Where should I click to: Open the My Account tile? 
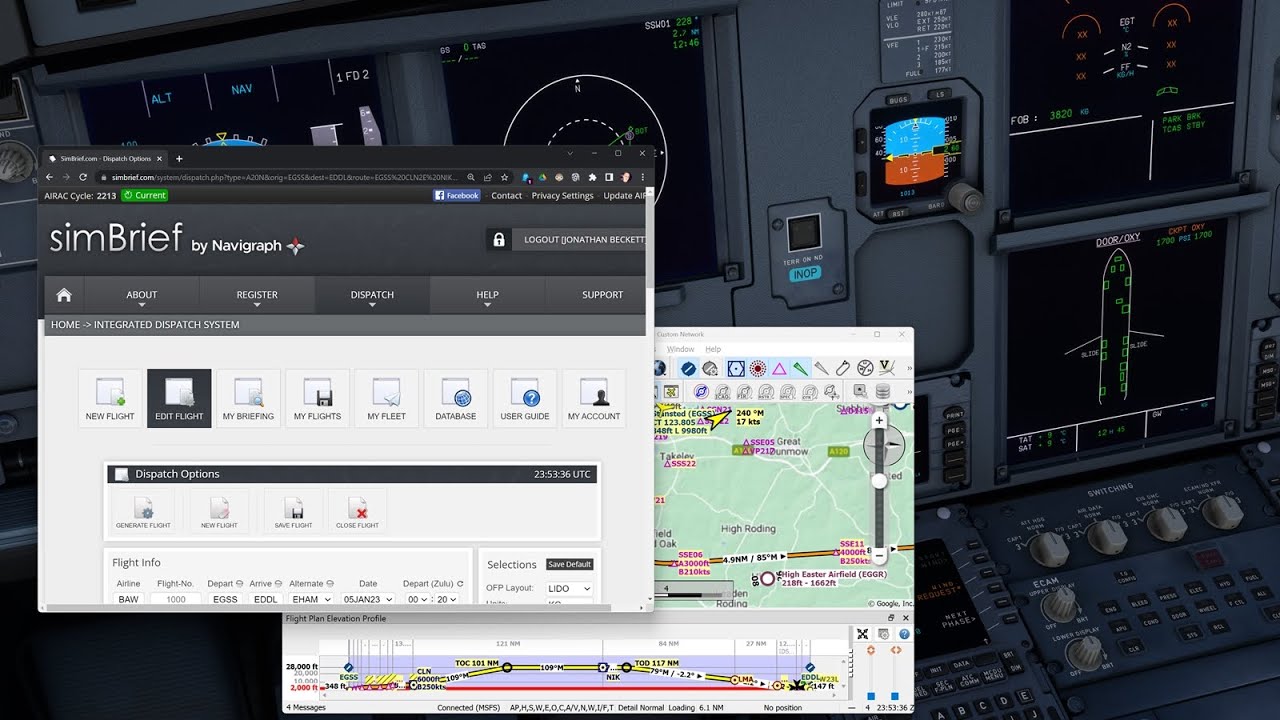point(594,398)
